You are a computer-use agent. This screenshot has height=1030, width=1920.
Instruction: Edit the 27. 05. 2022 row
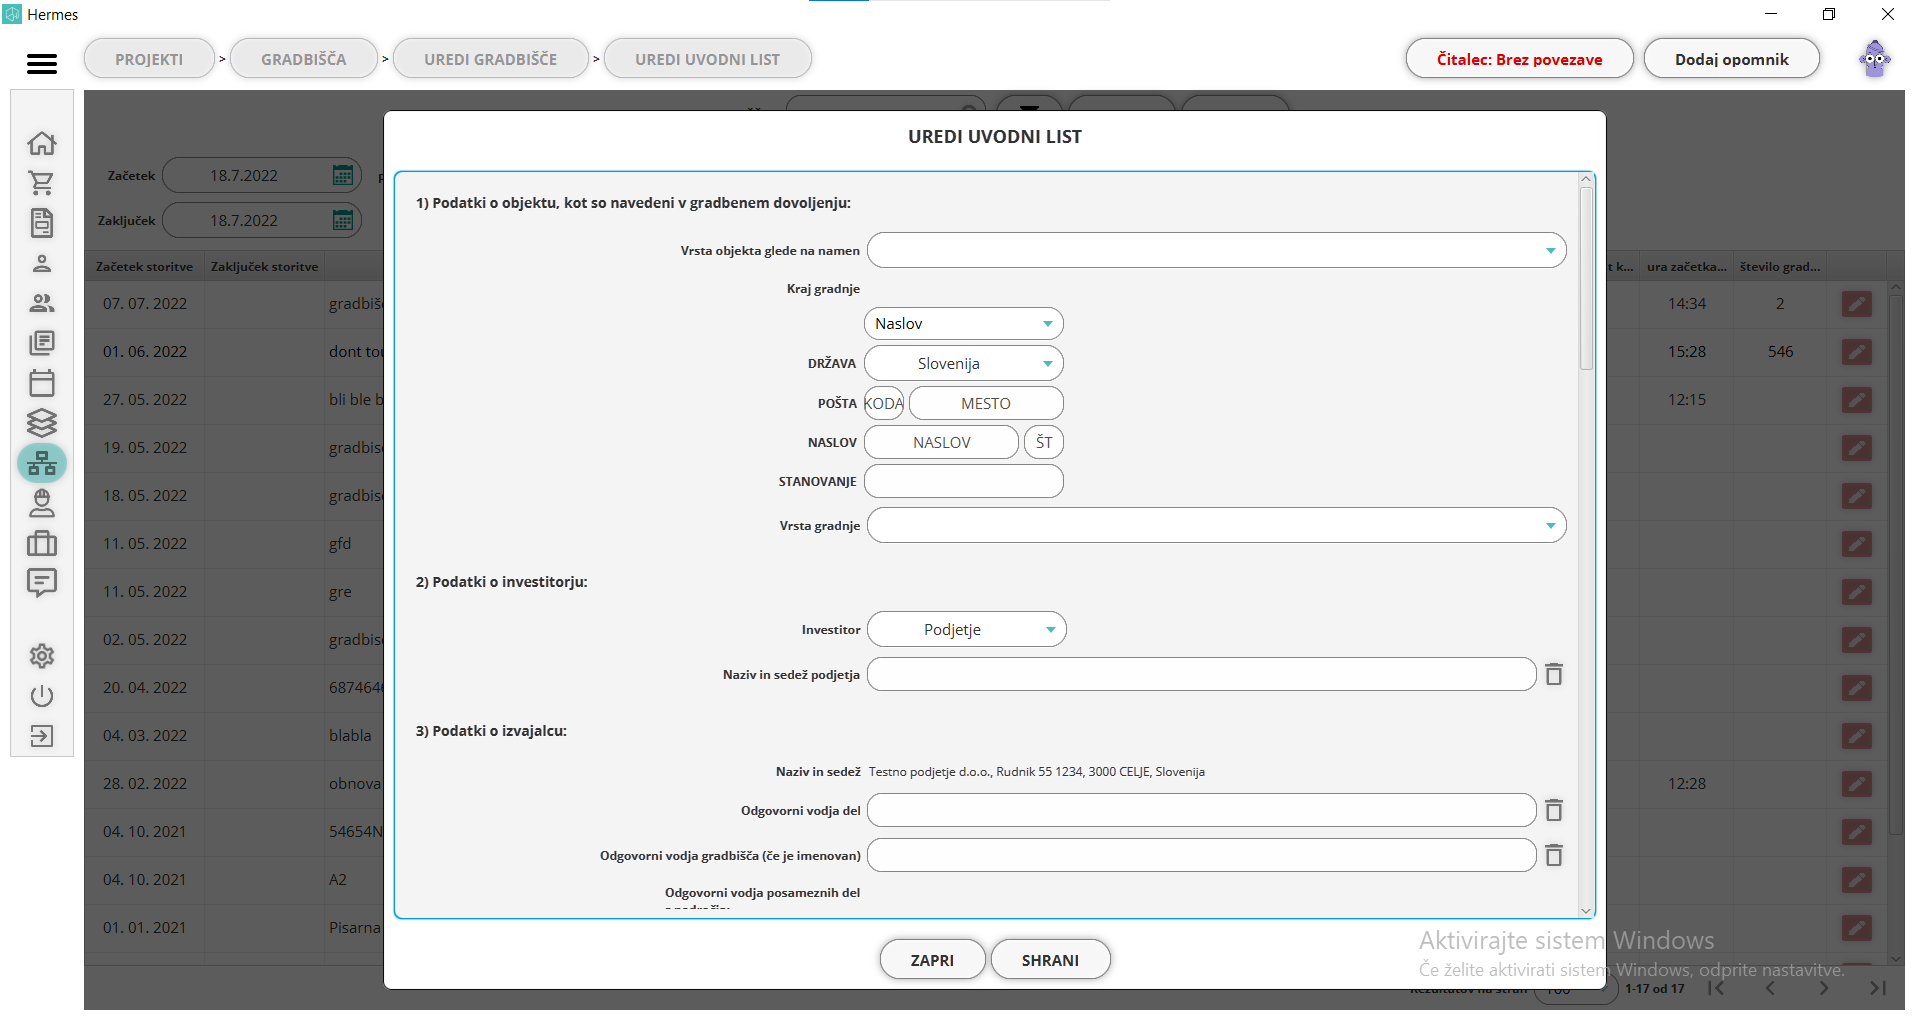click(x=1857, y=400)
